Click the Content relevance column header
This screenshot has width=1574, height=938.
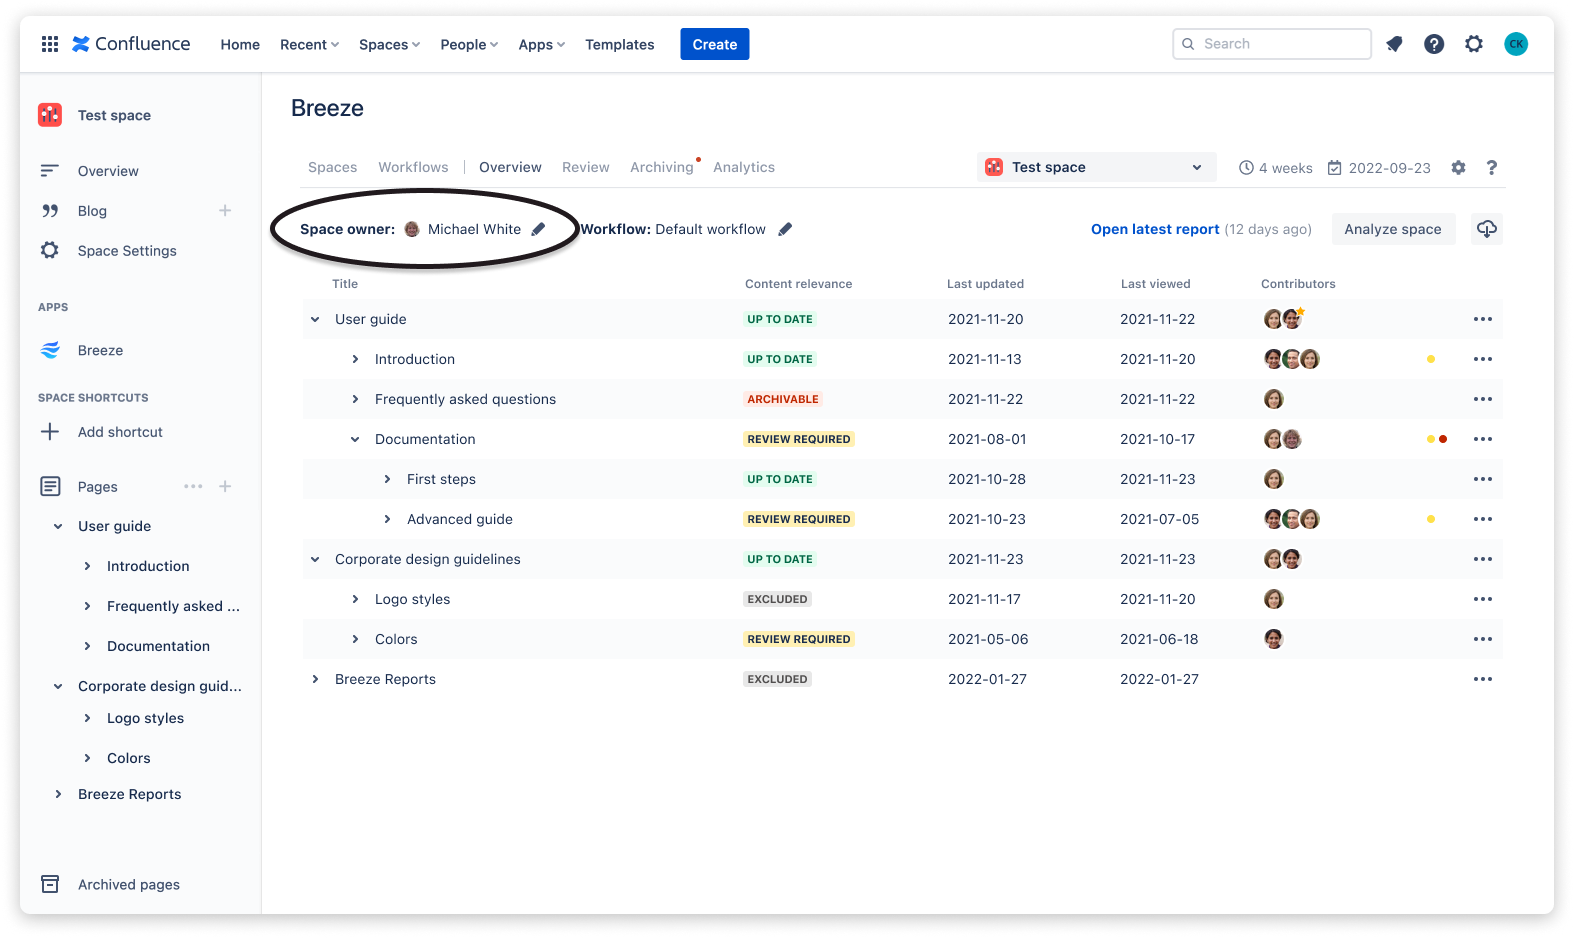click(x=799, y=284)
